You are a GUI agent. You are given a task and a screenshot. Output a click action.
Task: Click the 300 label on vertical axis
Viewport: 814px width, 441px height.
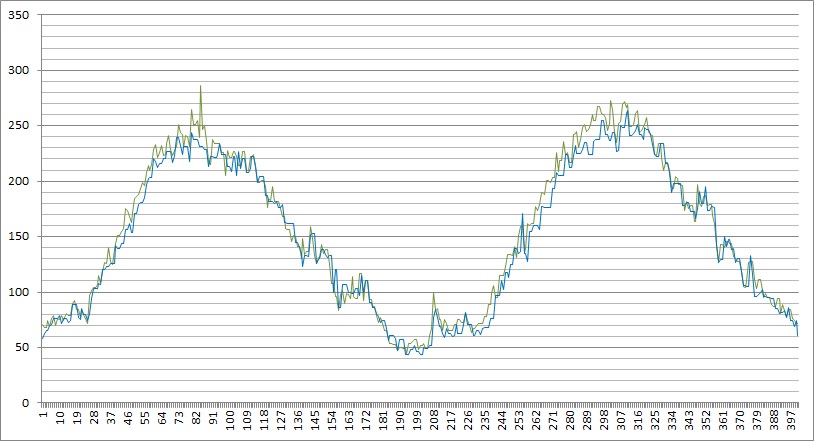pyautogui.click(x=18, y=70)
